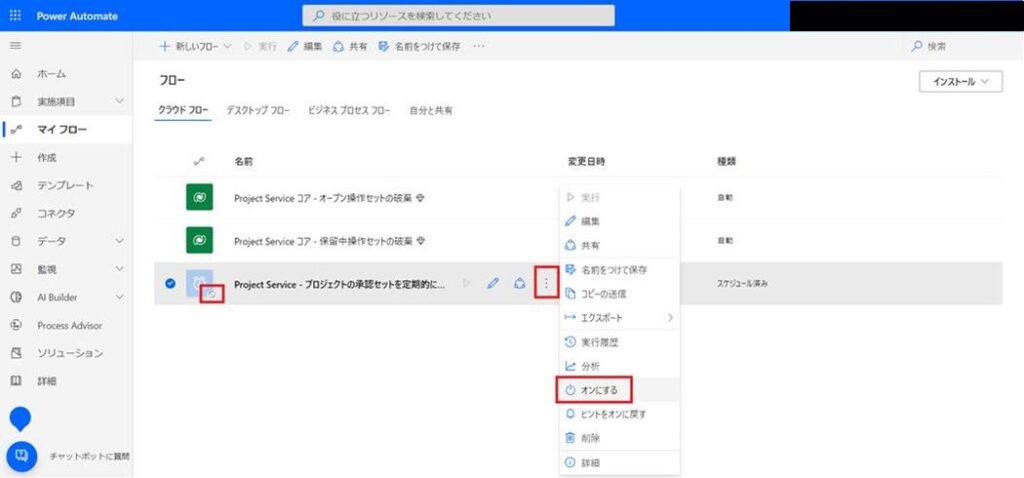The width and height of the screenshot is (1024, 478).
Task: Click the スケジュール済み type cell
Action: point(743,284)
